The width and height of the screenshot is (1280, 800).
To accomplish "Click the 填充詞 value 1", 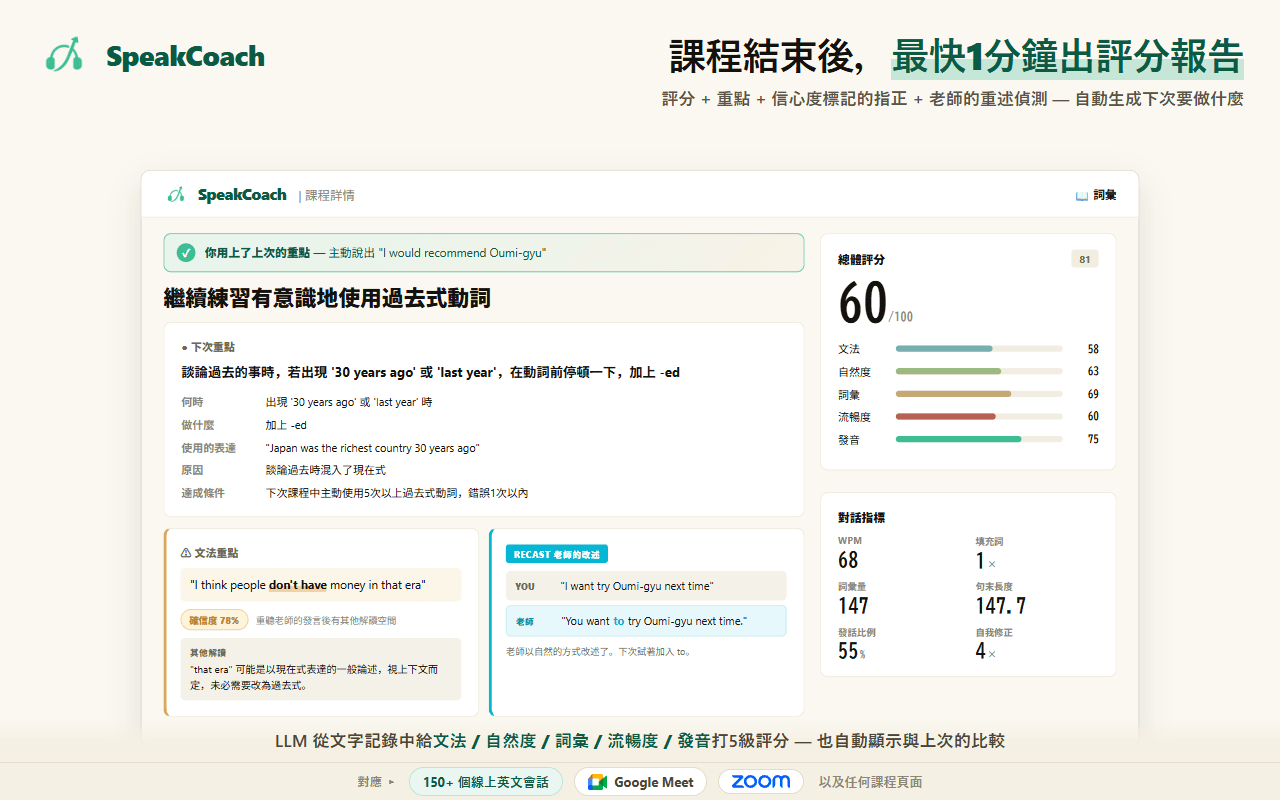I will (x=980, y=560).
